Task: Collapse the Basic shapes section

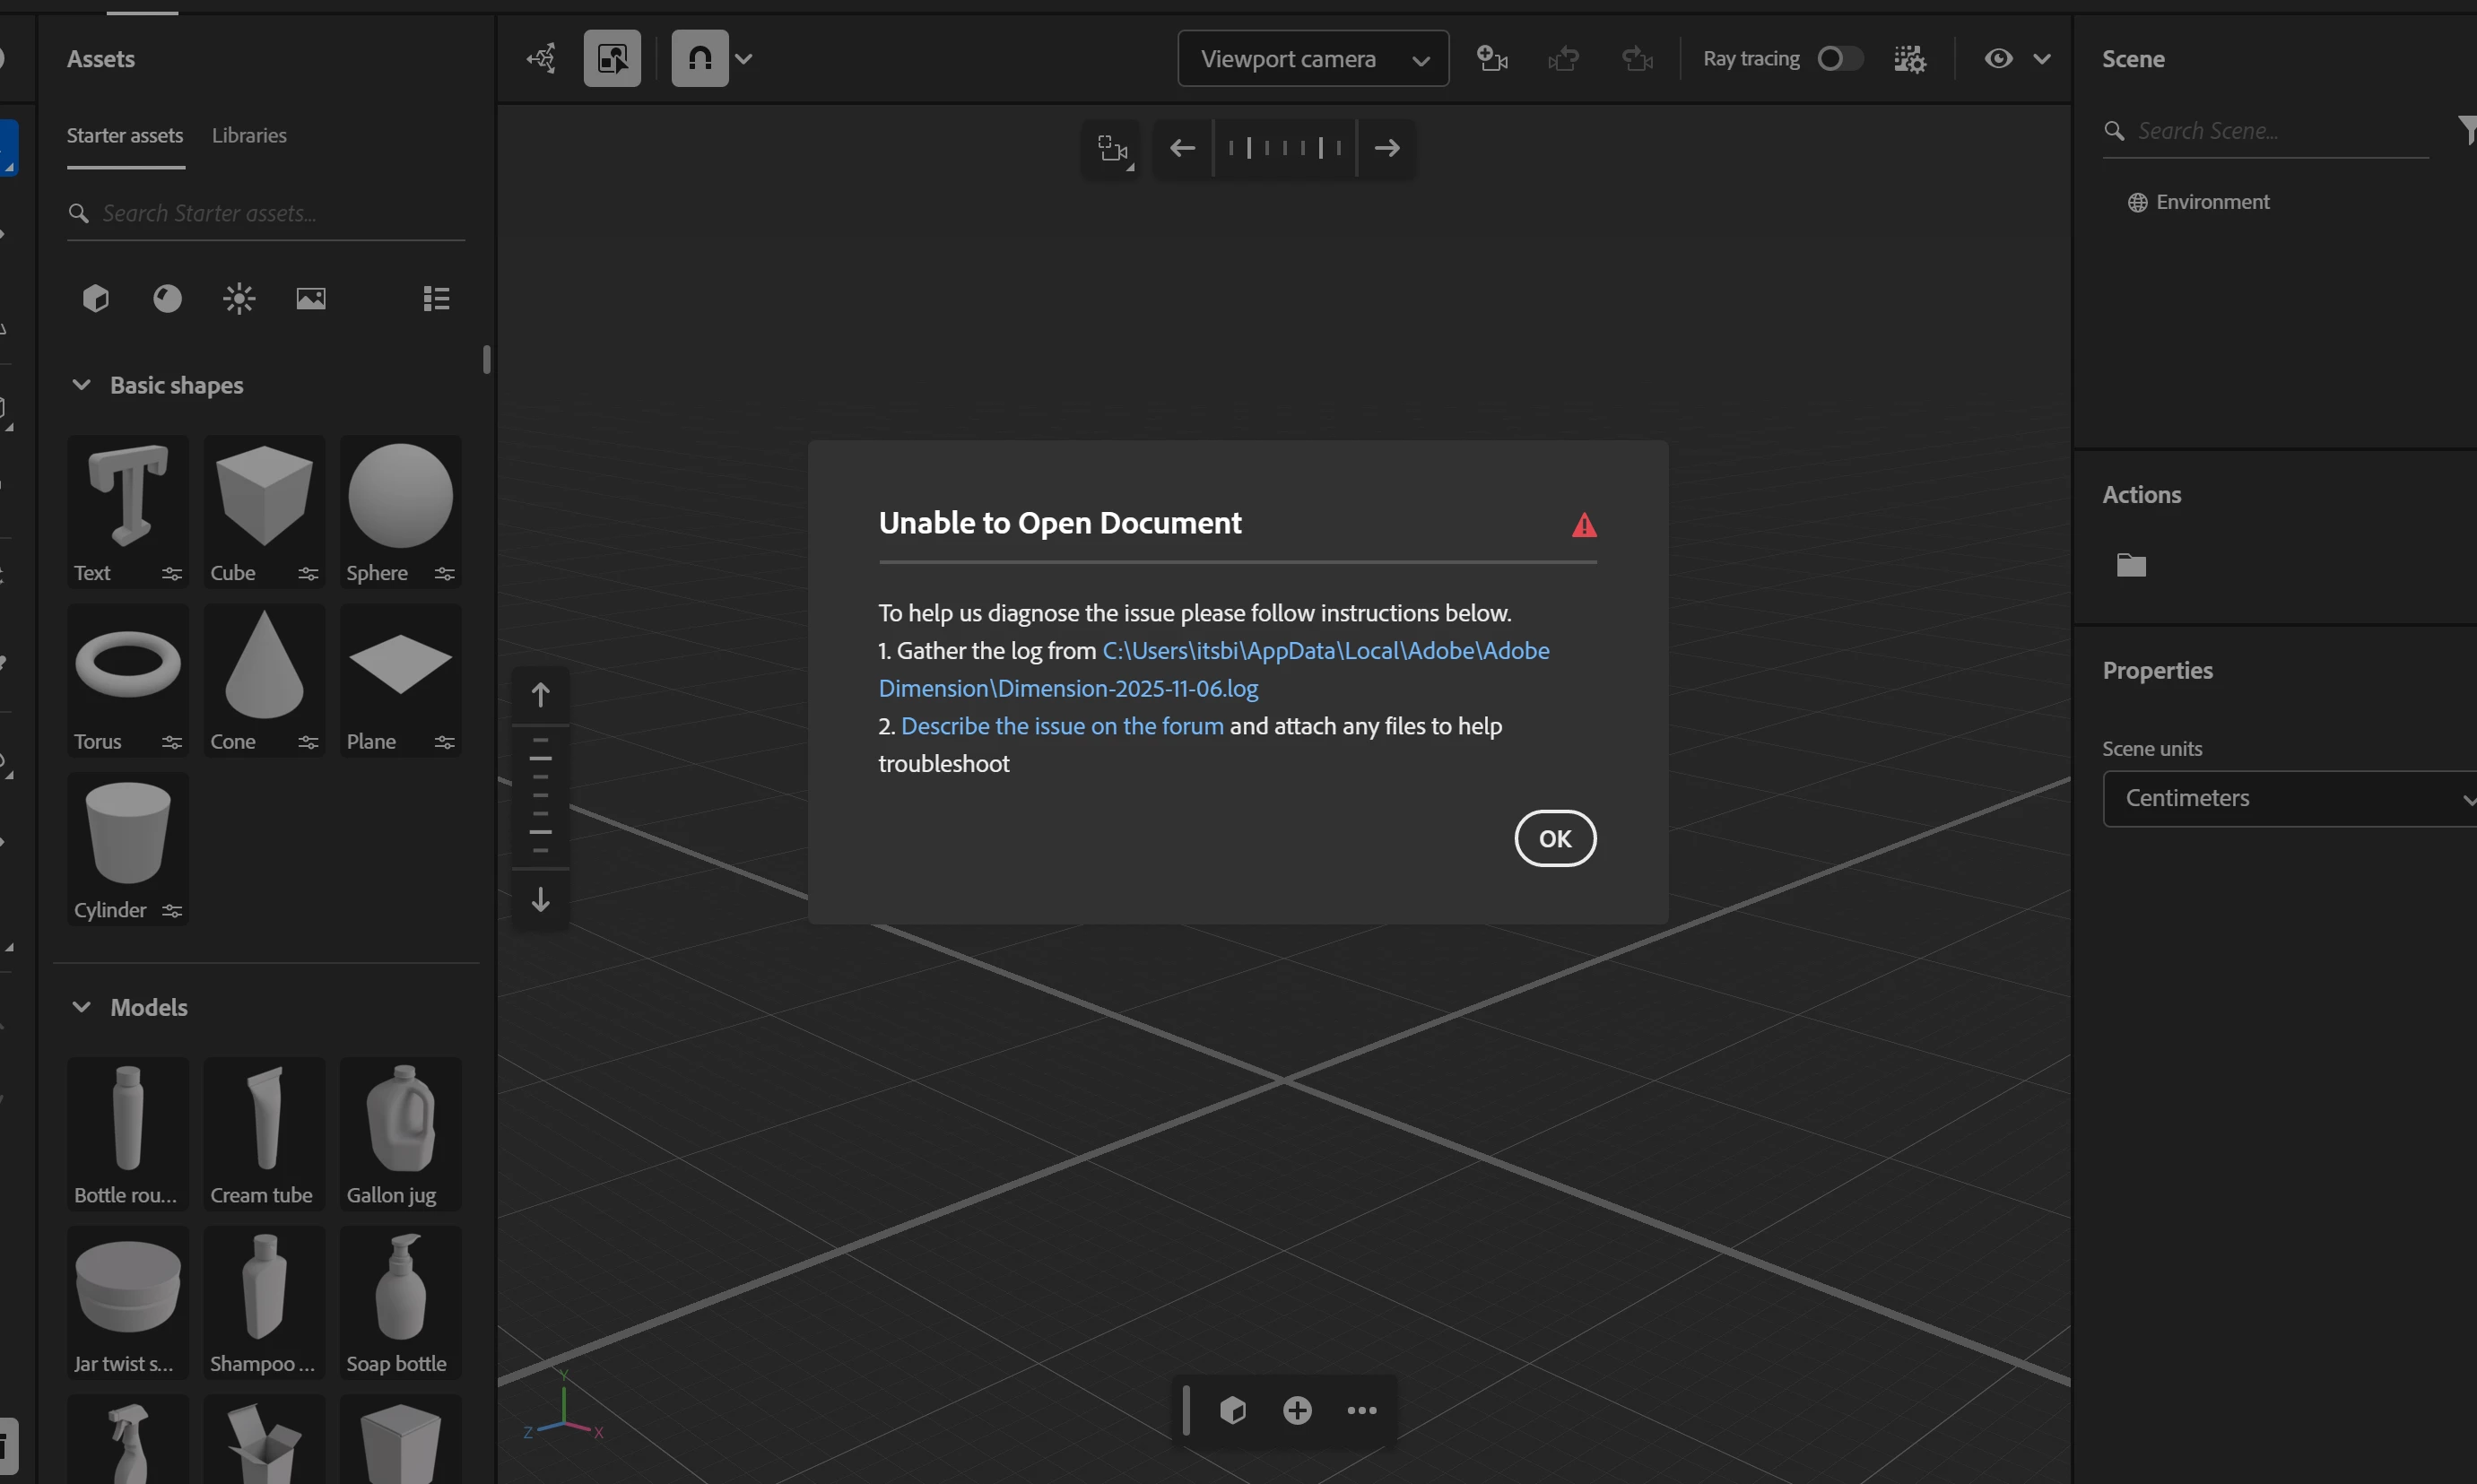Action: pos(82,385)
